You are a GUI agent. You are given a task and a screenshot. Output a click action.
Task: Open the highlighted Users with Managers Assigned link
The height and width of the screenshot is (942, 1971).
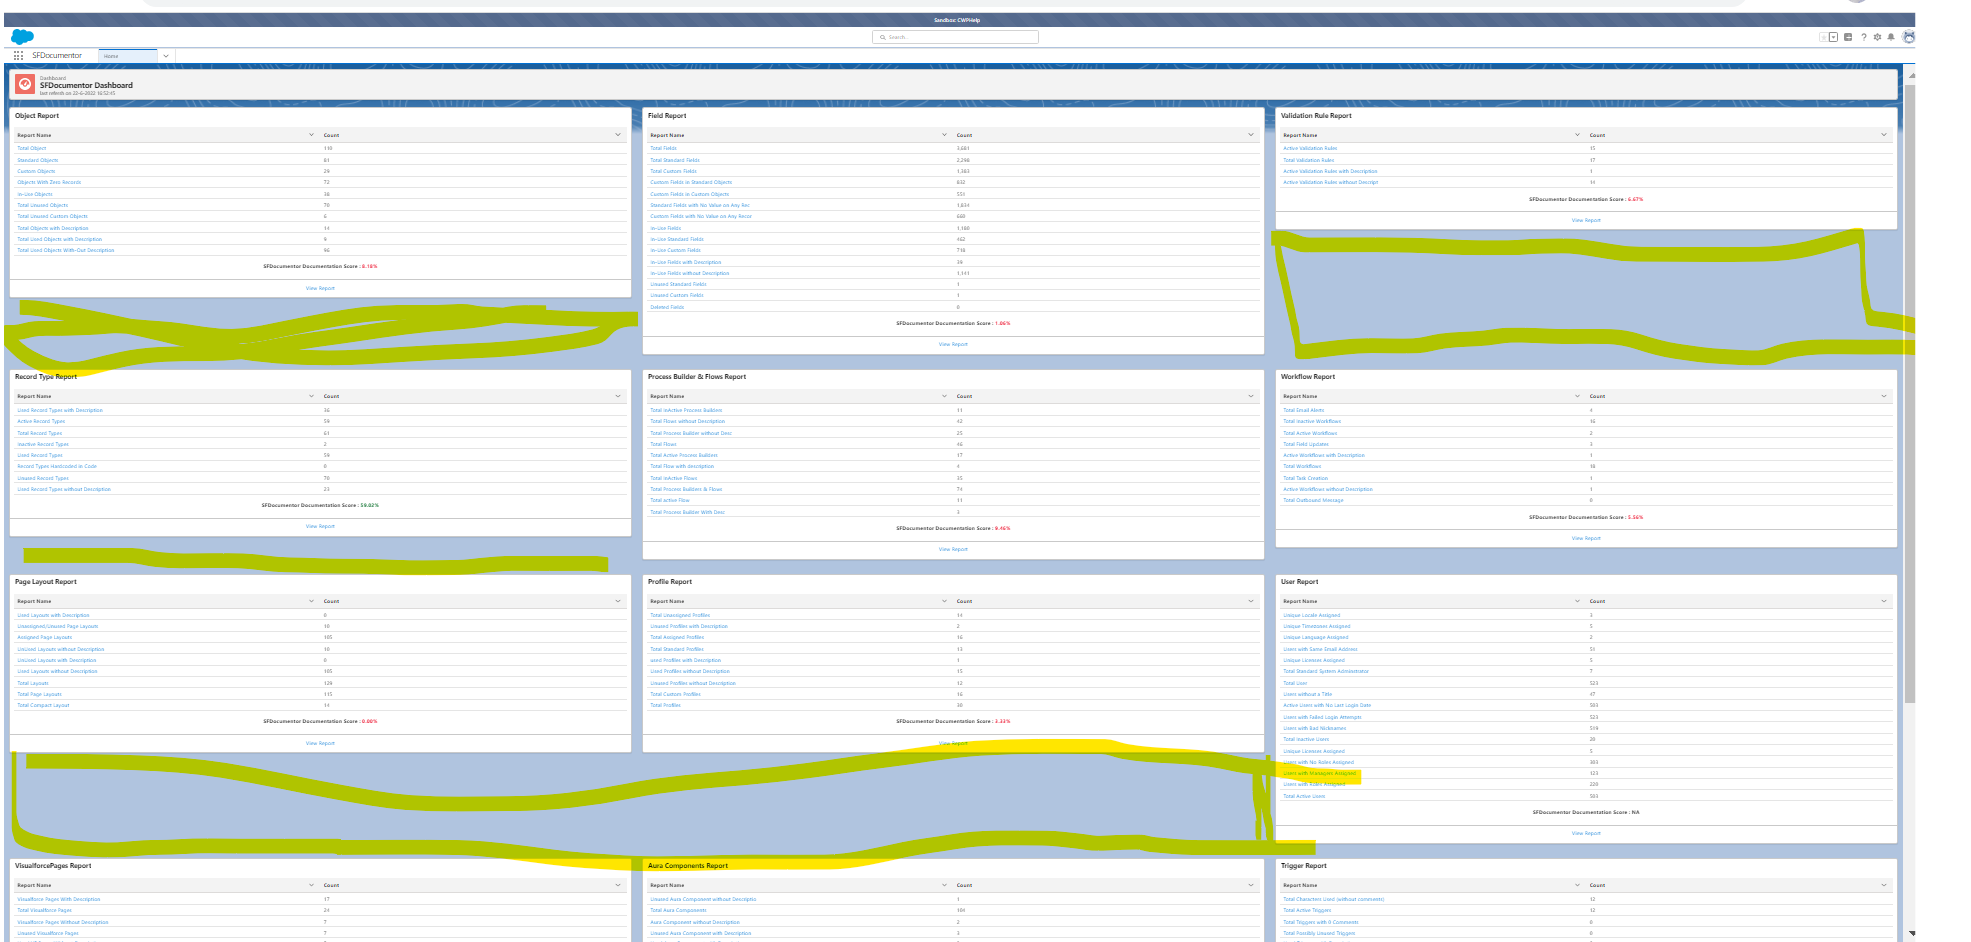1320,772
